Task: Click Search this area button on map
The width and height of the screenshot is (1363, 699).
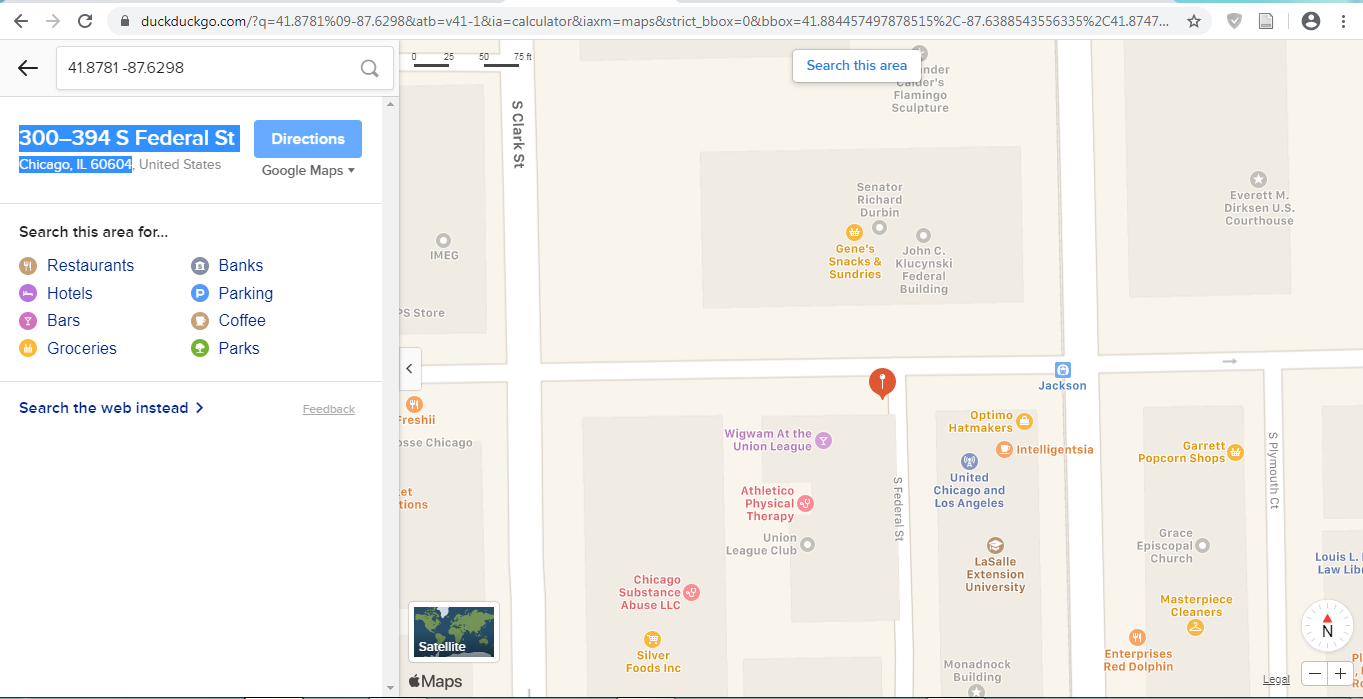Action: click(857, 66)
